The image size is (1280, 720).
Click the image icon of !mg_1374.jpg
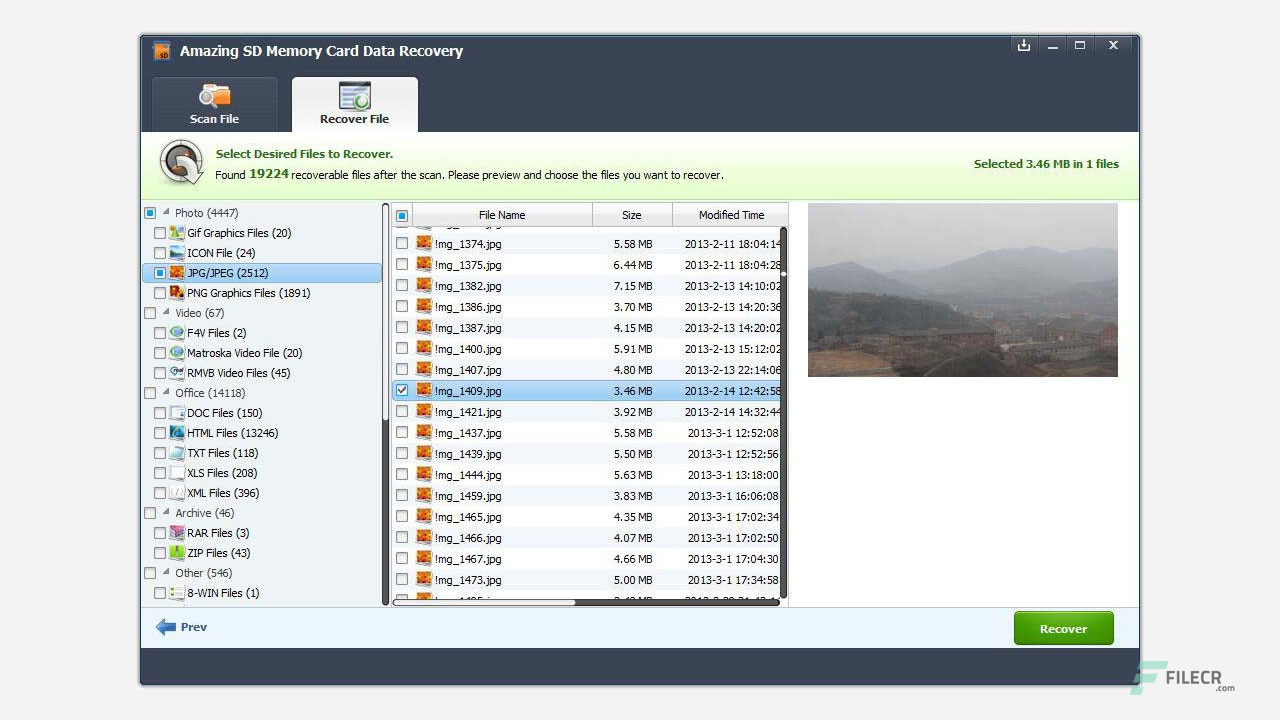click(x=424, y=243)
